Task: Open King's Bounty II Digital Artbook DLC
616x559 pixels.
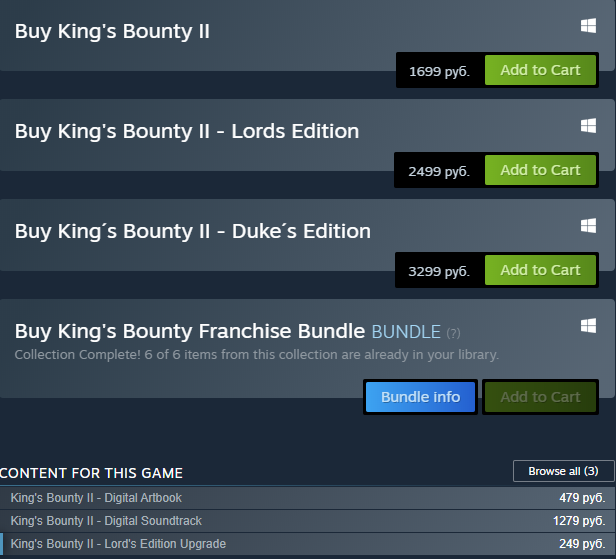Action: (x=96, y=498)
